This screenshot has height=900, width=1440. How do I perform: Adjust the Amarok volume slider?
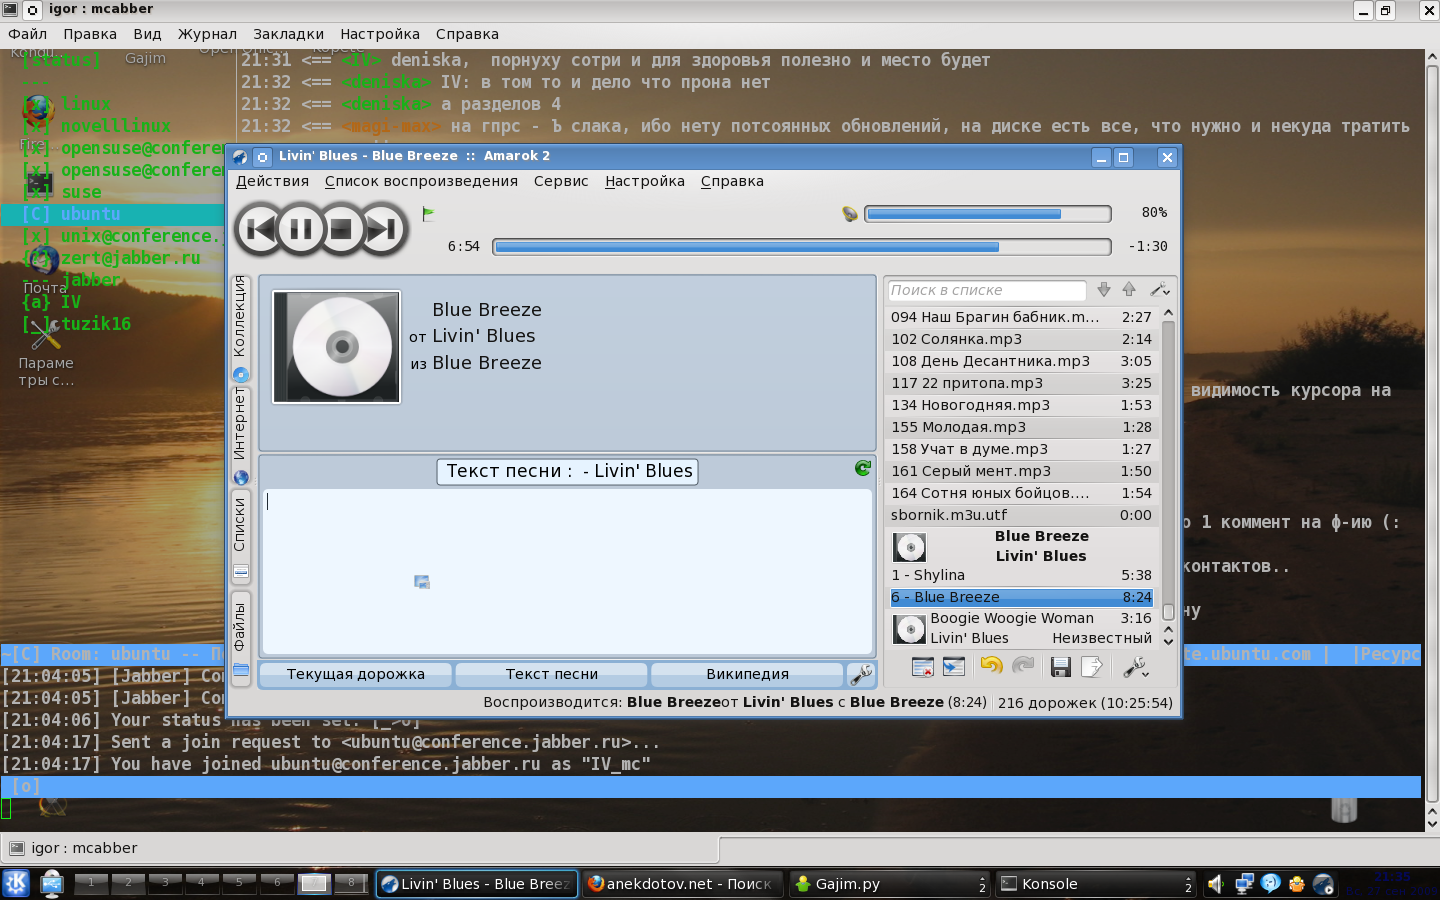(x=988, y=213)
